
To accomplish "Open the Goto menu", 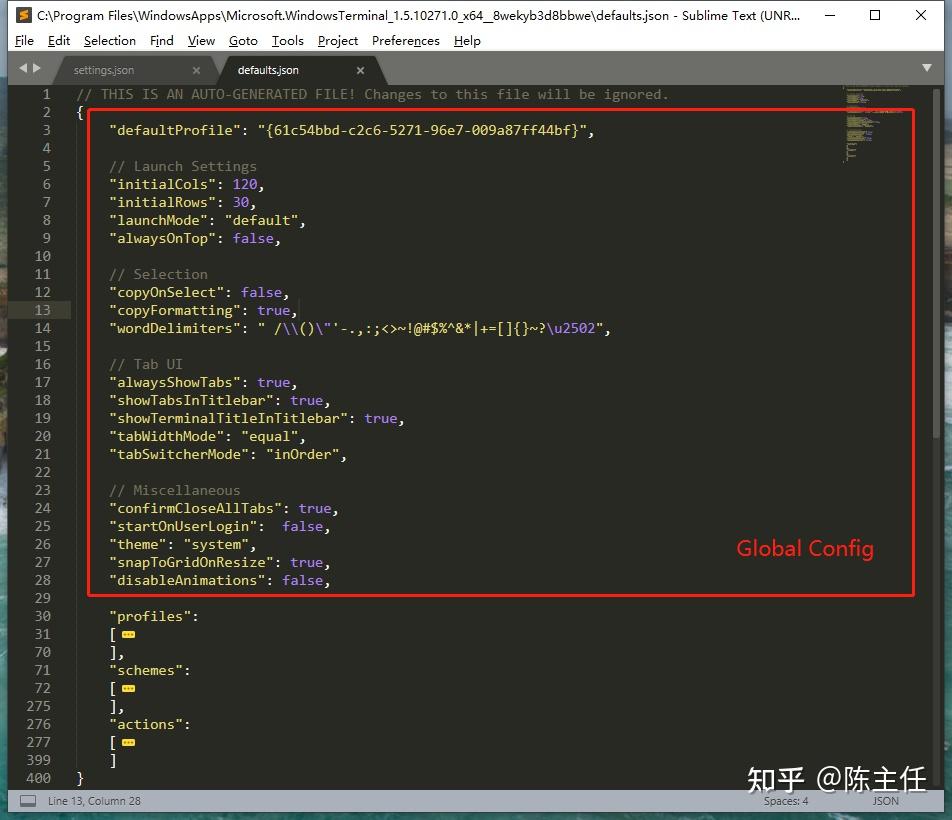I will coord(243,41).
